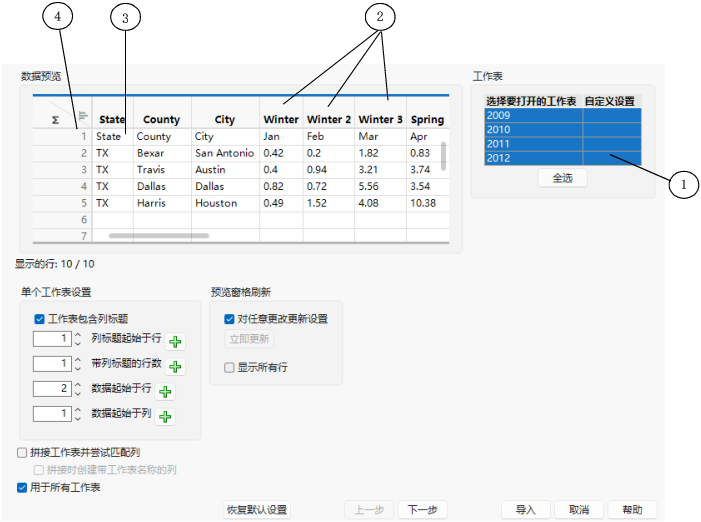Click green plus beside 数据起始于列

pos(165,417)
